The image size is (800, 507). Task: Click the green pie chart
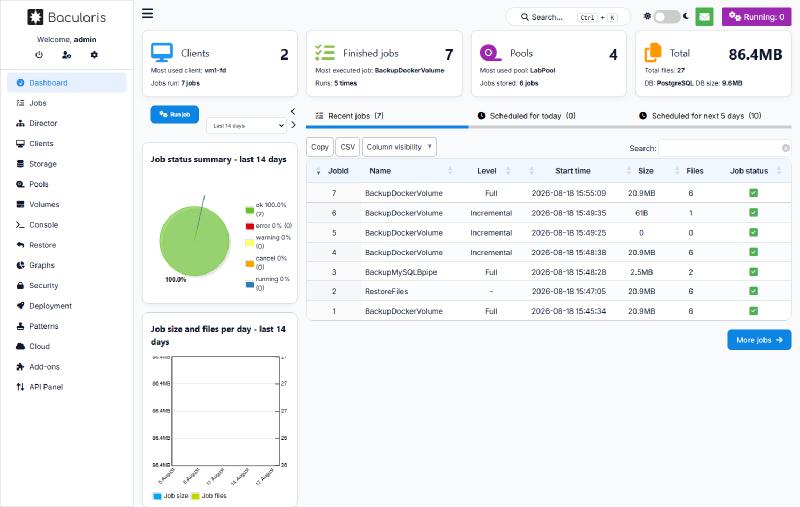point(194,241)
